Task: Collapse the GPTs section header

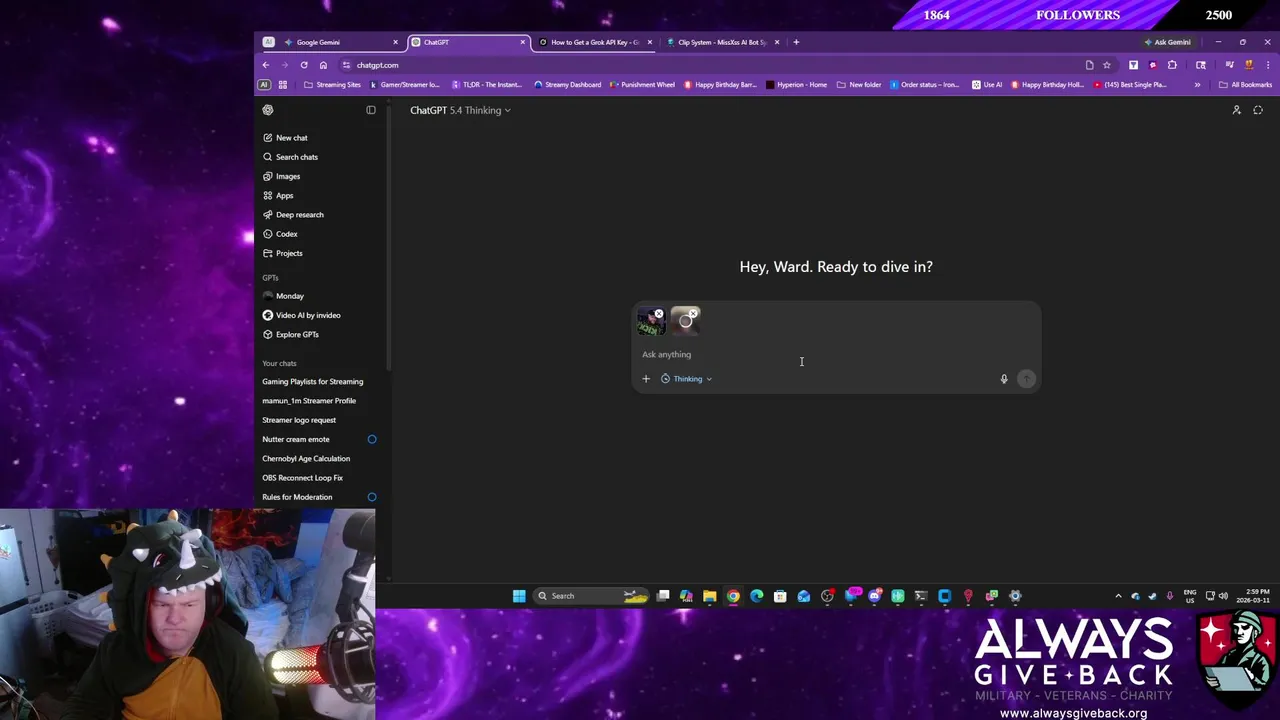Action: click(270, 278)
